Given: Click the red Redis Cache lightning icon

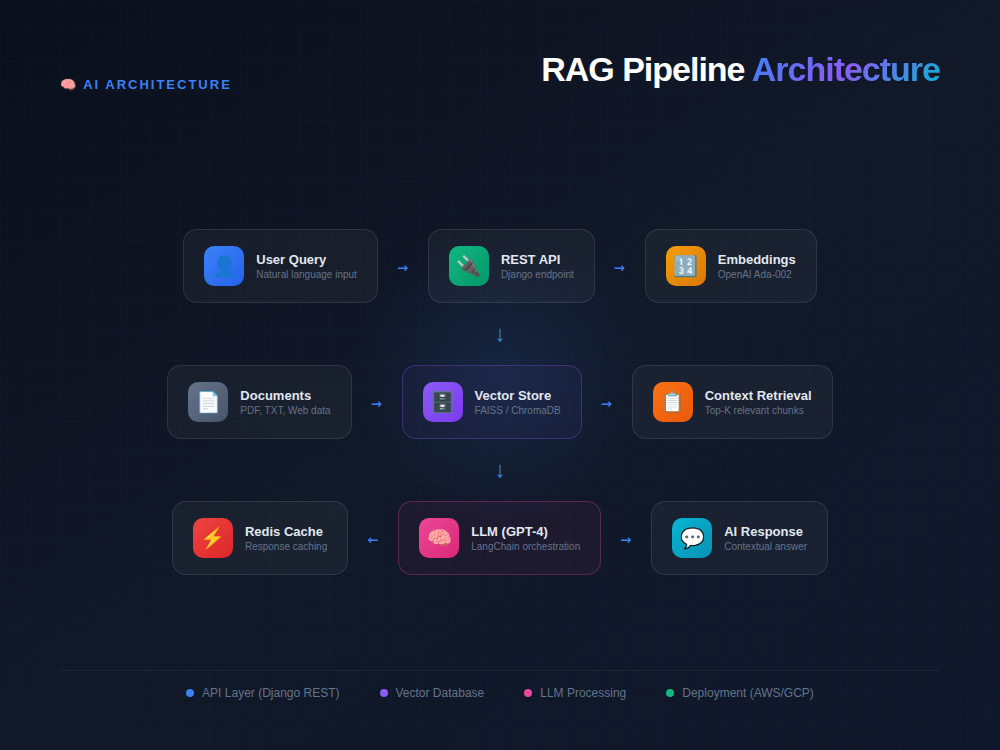Looking at the screenshot, I should tap(213, 538).
